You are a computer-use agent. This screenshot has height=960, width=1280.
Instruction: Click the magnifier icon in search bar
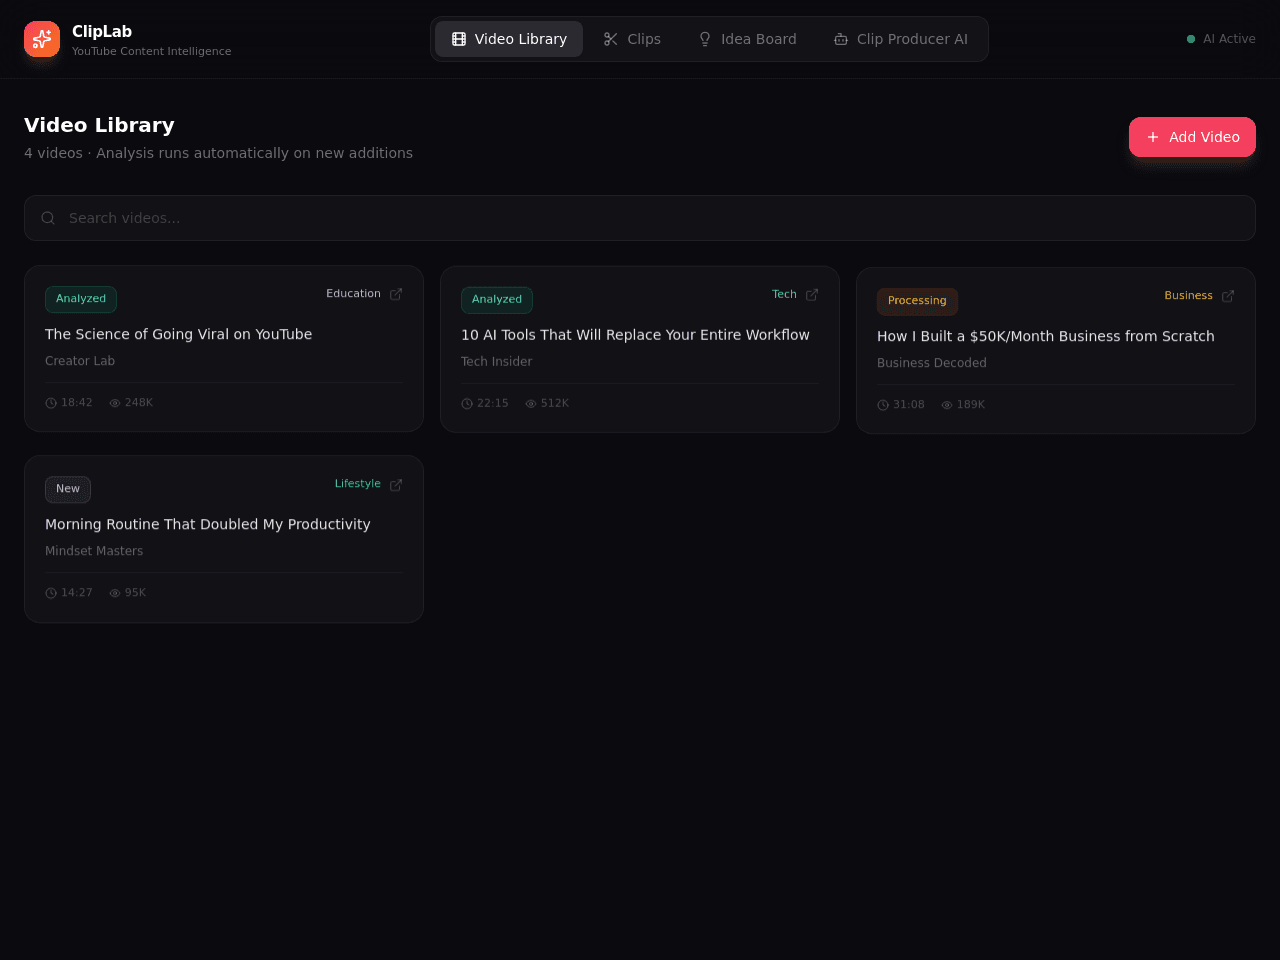48,218
